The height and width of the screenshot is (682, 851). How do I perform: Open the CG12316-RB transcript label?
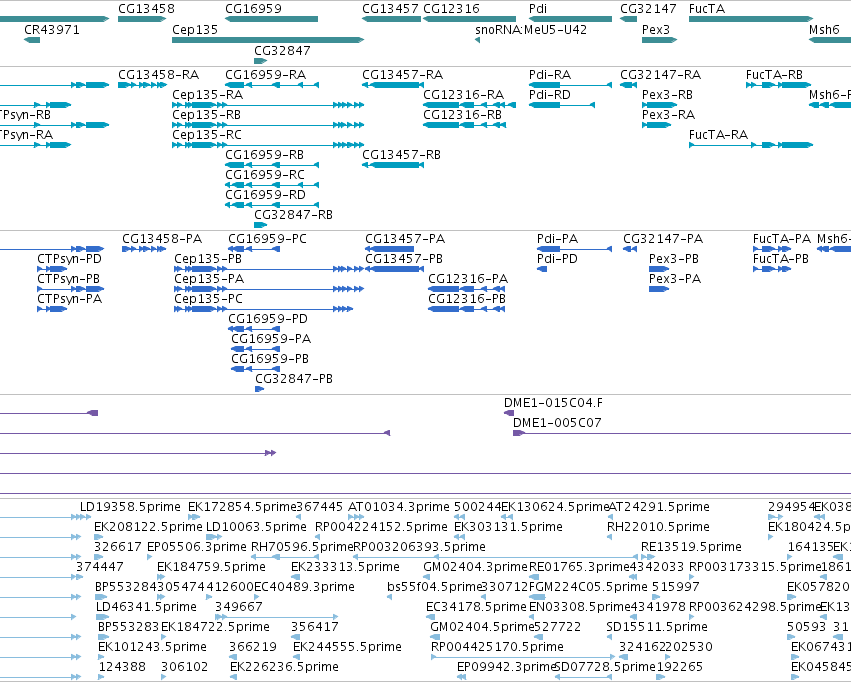click(462, 114)
